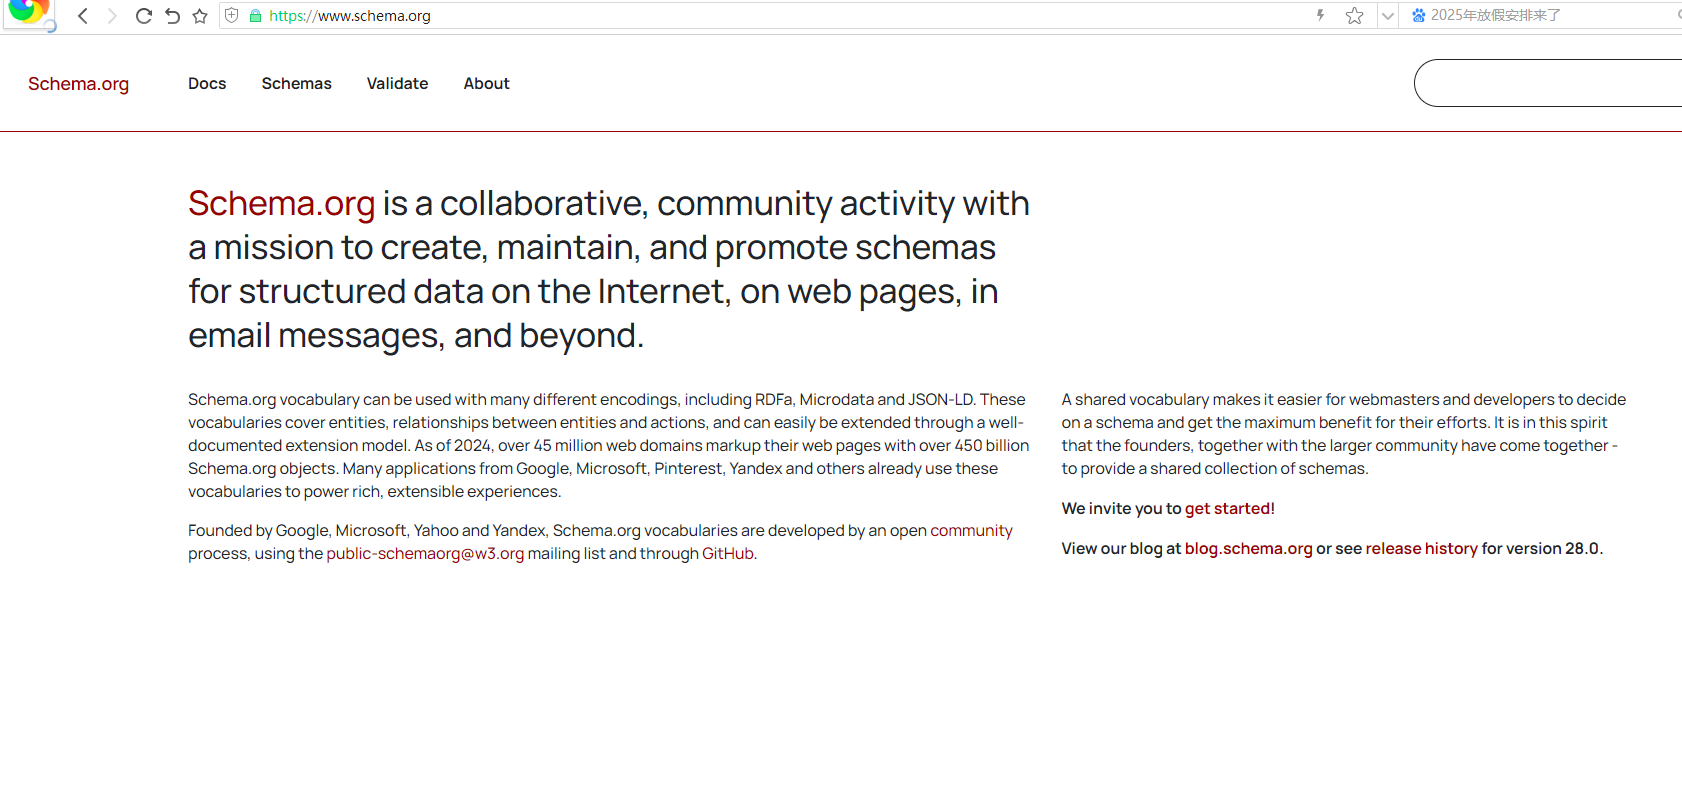Open the GitHub link

coord(728,554)
